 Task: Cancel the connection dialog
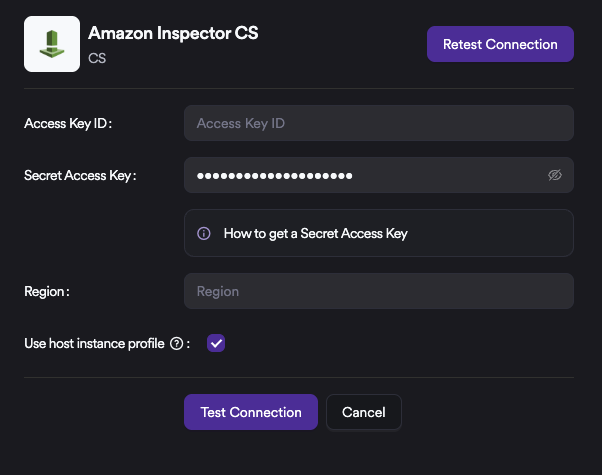coord(363,412)
